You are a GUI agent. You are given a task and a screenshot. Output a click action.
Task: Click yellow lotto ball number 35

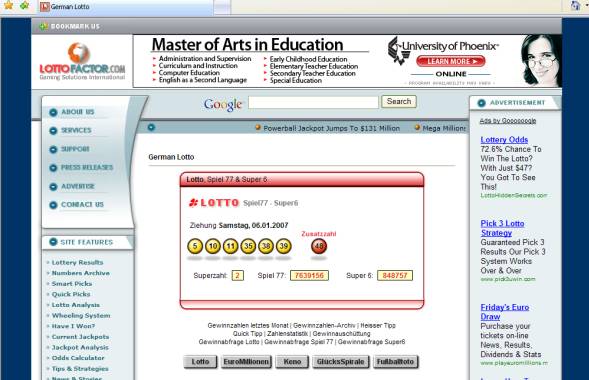(x=248, y=246)
